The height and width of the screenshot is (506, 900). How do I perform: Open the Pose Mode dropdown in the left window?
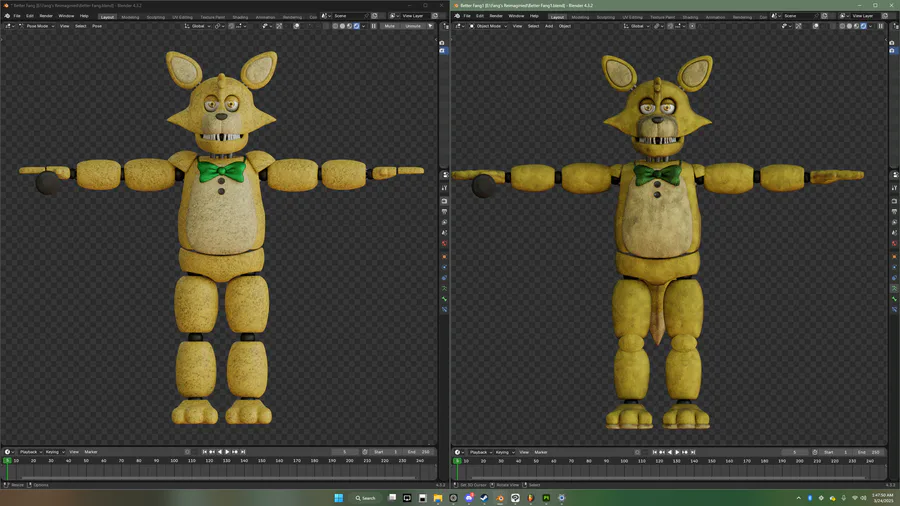pos(37,26)
